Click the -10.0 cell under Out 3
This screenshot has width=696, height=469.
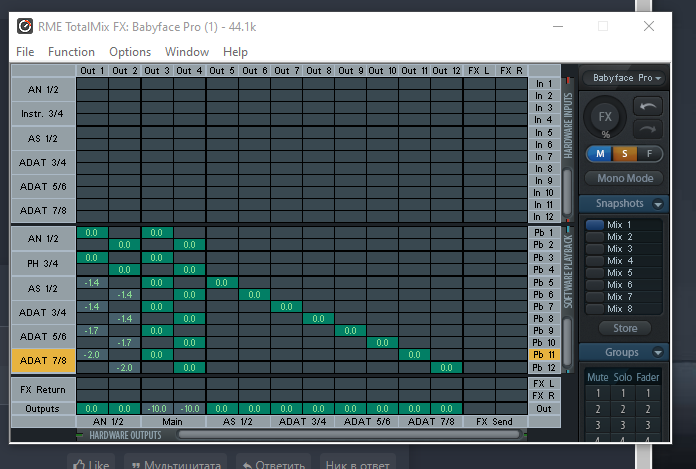[x=157, y=409]
